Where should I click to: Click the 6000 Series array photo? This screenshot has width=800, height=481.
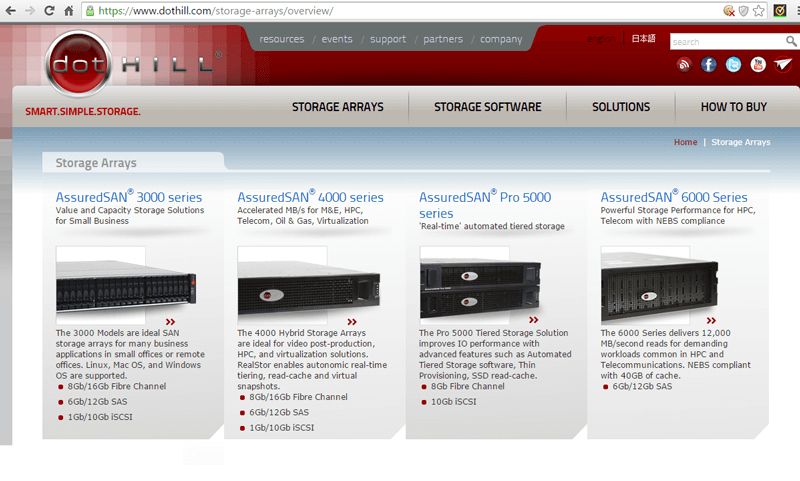[659, 286]
